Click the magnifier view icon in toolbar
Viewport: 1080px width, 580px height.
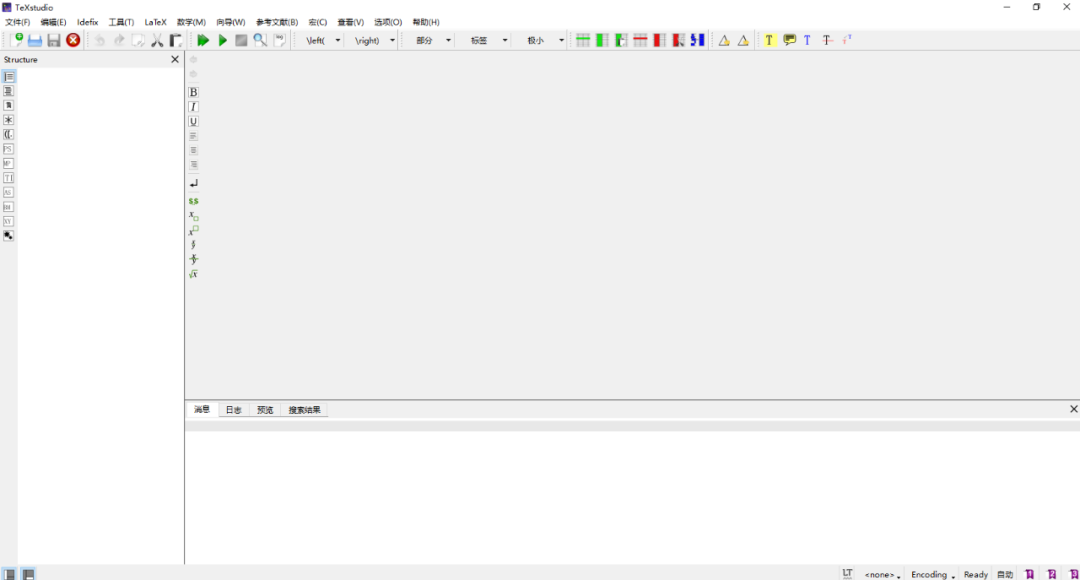(x=260, y=40)
